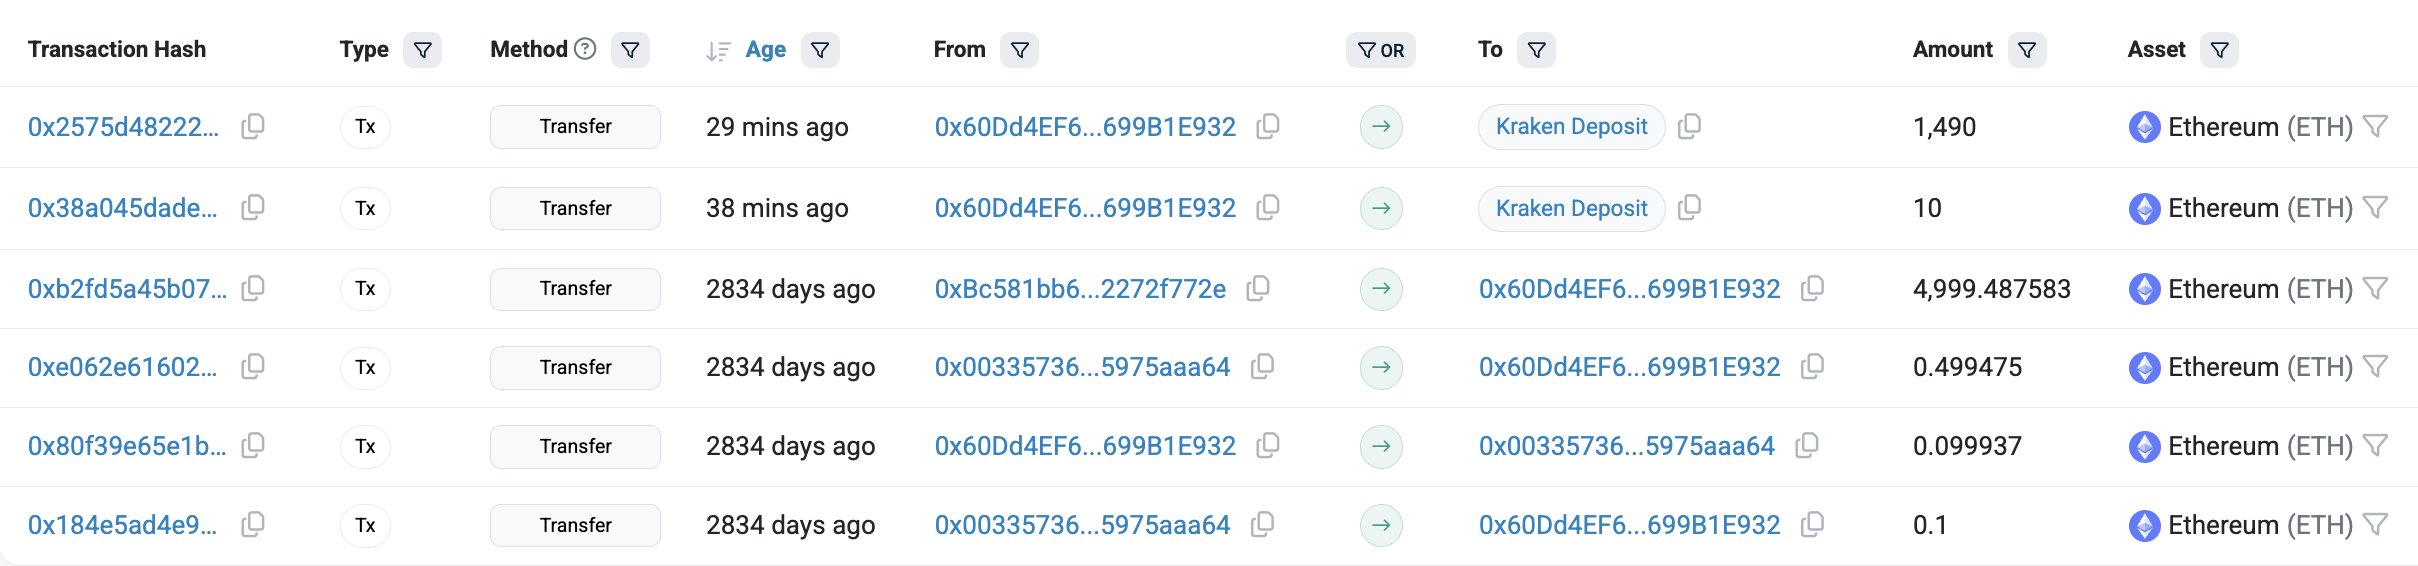The image size is (2418, 566).
Task: Copy the 0xBc581bb6...2272f772e sender address
Action: (1258, 288)
